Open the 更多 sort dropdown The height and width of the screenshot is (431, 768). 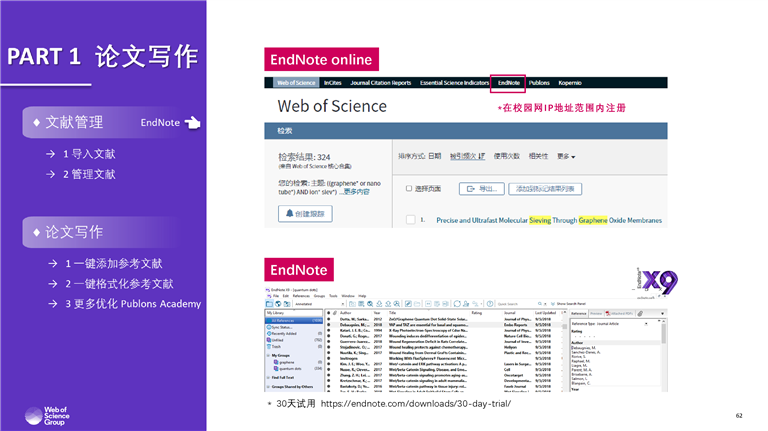point(566,156)
